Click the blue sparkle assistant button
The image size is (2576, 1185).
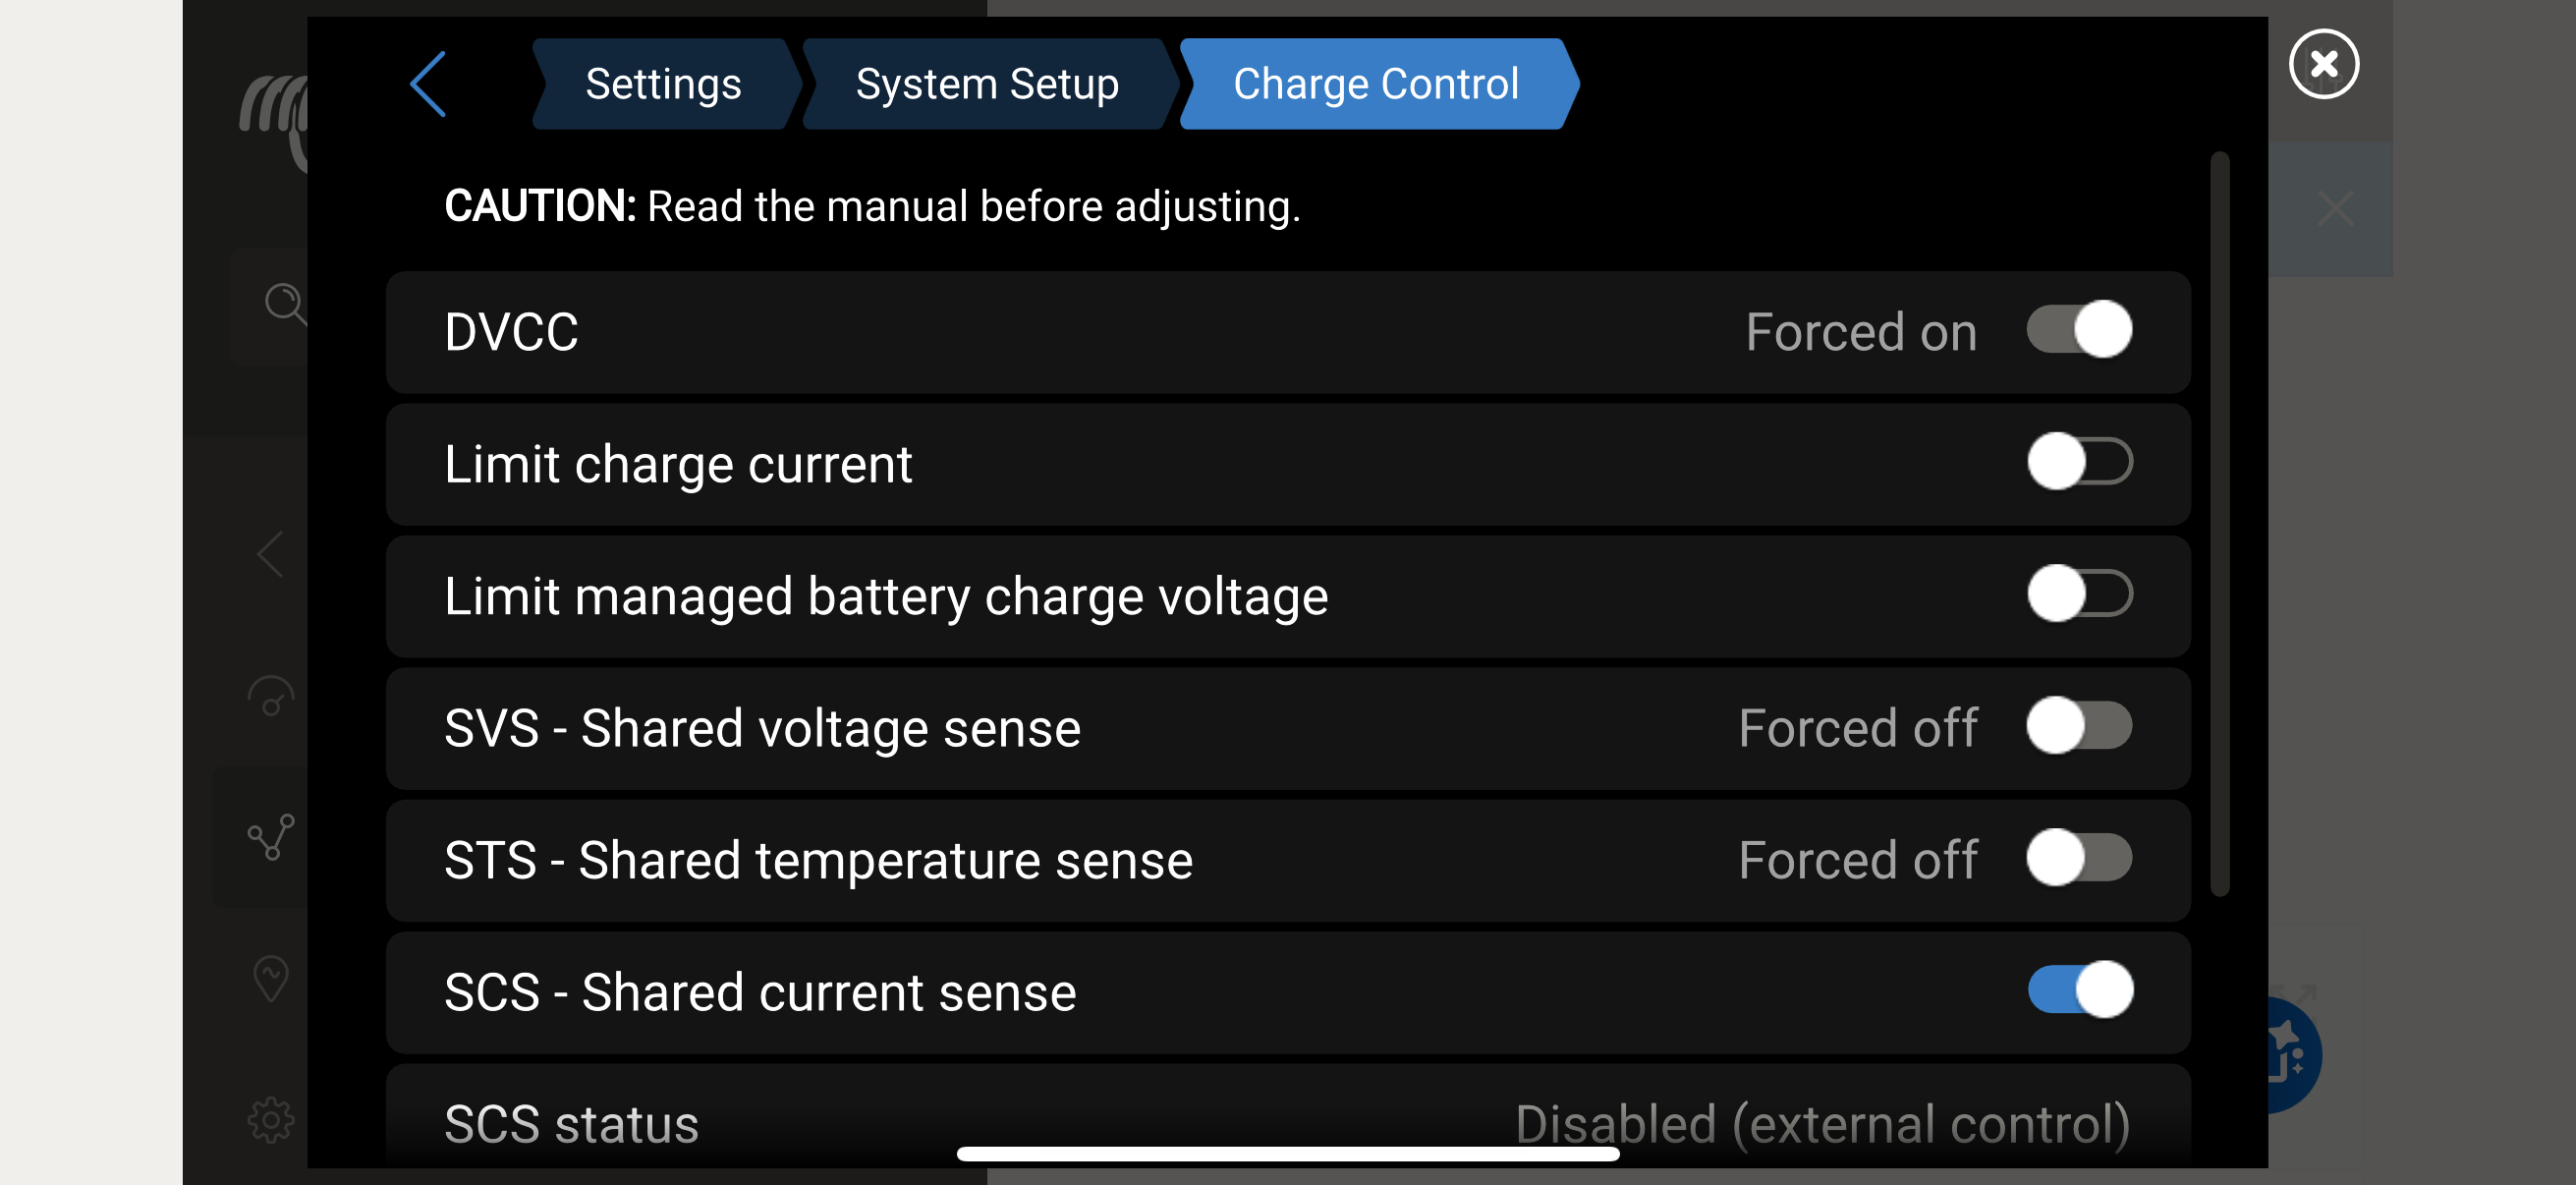point(2292,1055)
